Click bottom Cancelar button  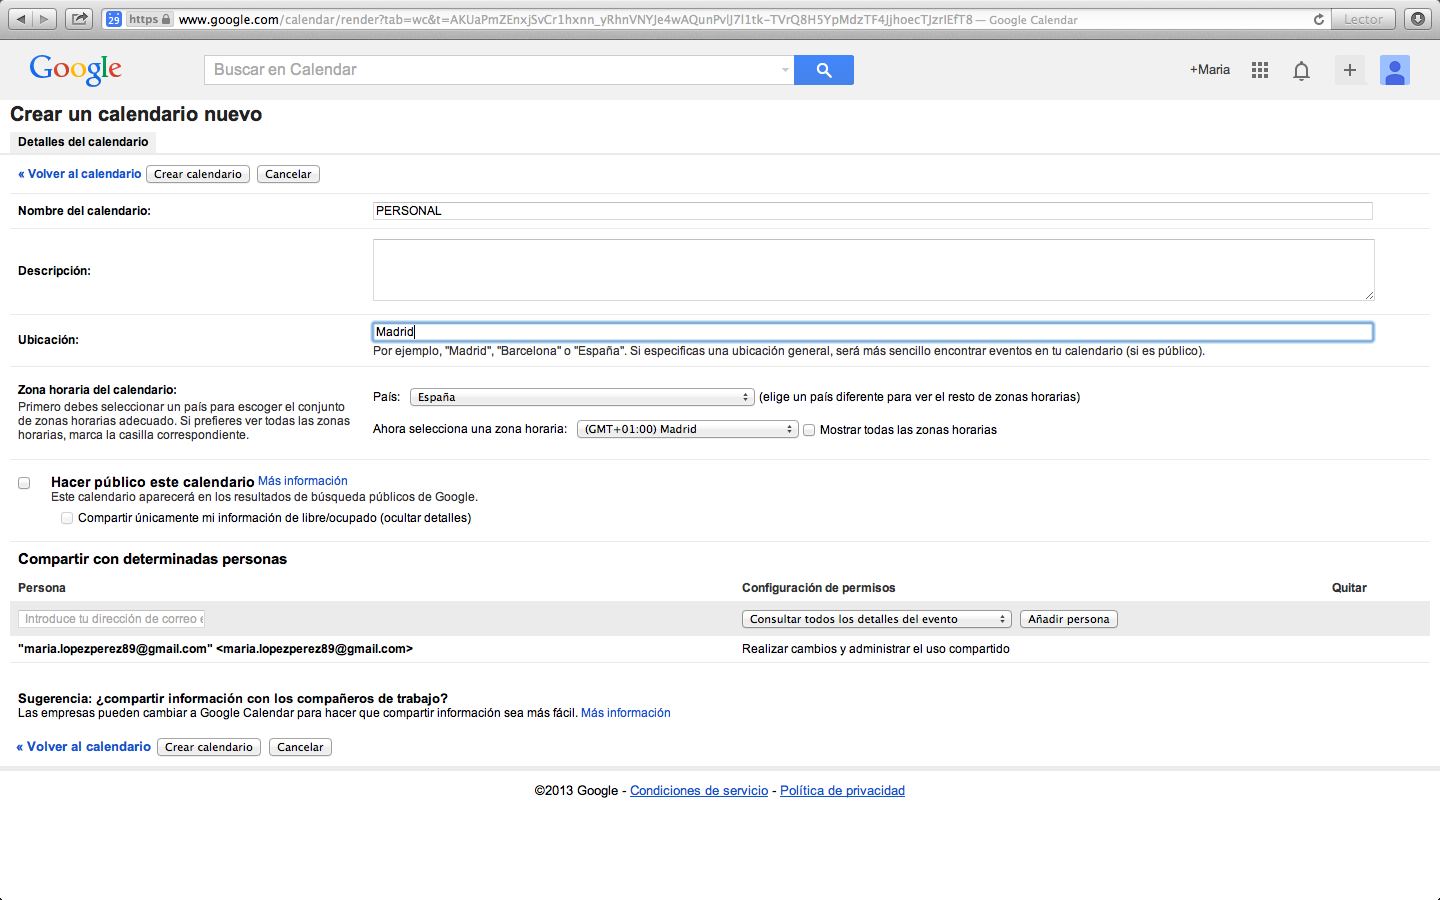300,747
